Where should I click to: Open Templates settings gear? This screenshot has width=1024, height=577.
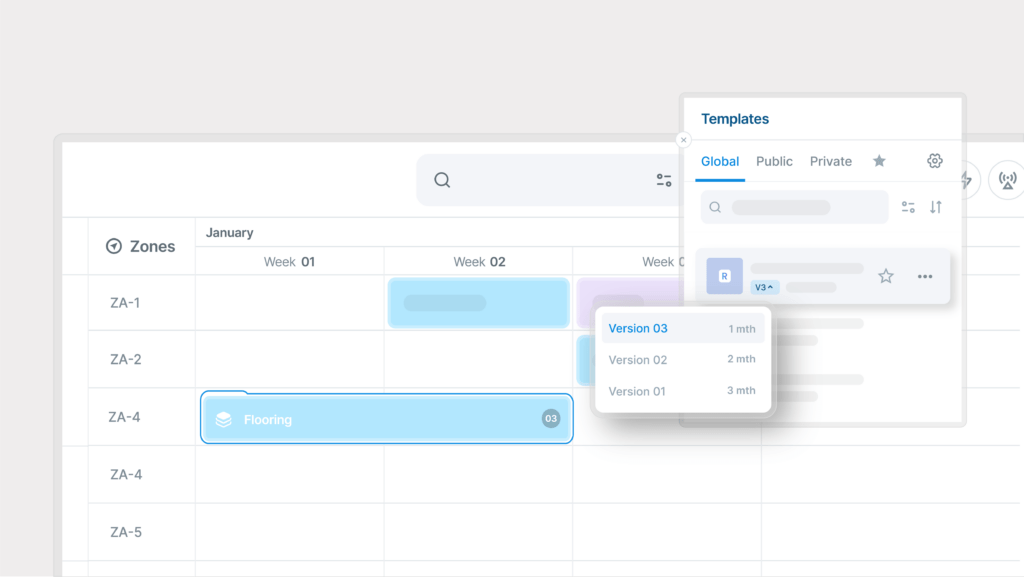coord(935,161)
